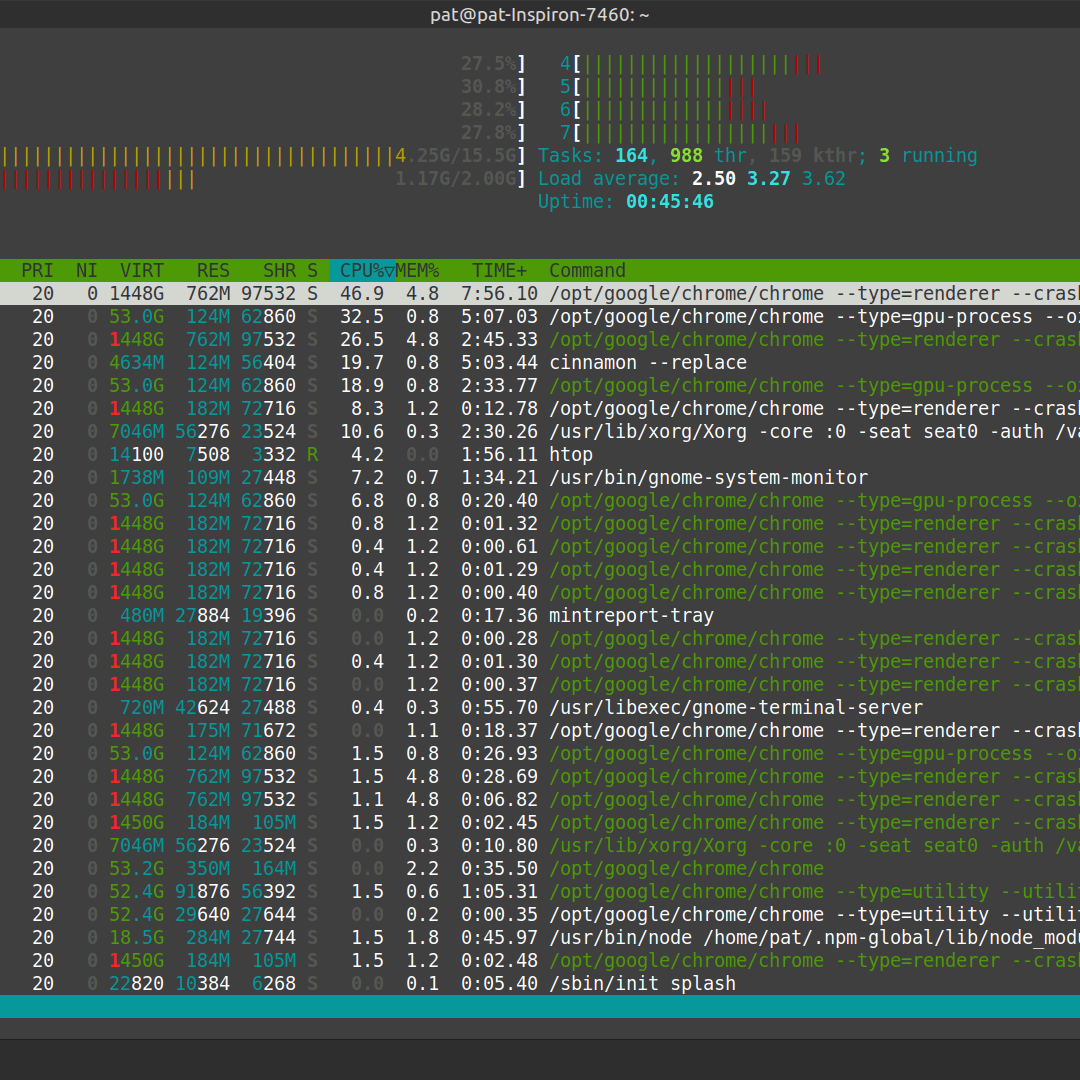This screenshot has height=1080, width=1080.
Task: Sort by MEM% column header
Action: (417, 271)
